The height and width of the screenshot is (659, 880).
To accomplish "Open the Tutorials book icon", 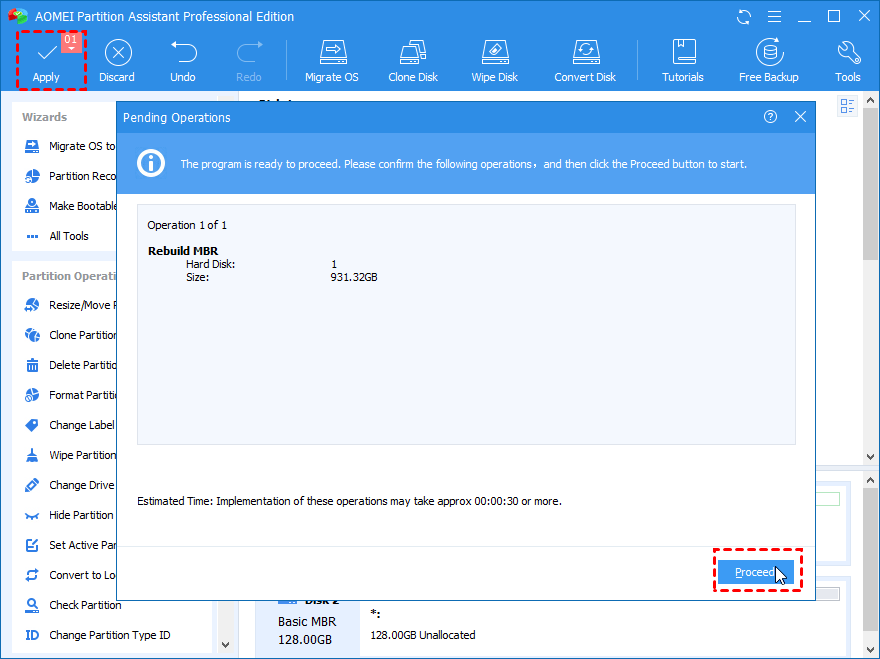I will click(x=683, y=53).
